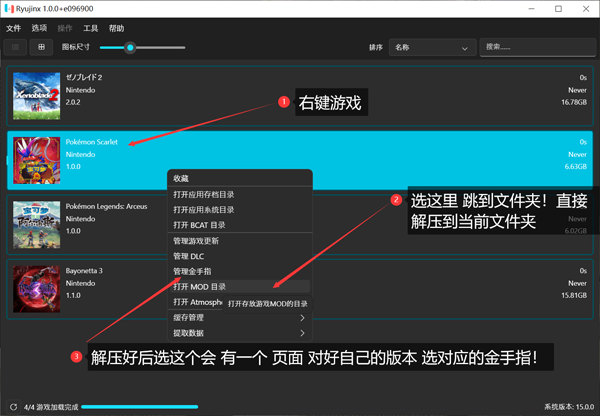Open the 操作 menu
This screenshot has height=416, width=600.
click(x=65, y=28)
